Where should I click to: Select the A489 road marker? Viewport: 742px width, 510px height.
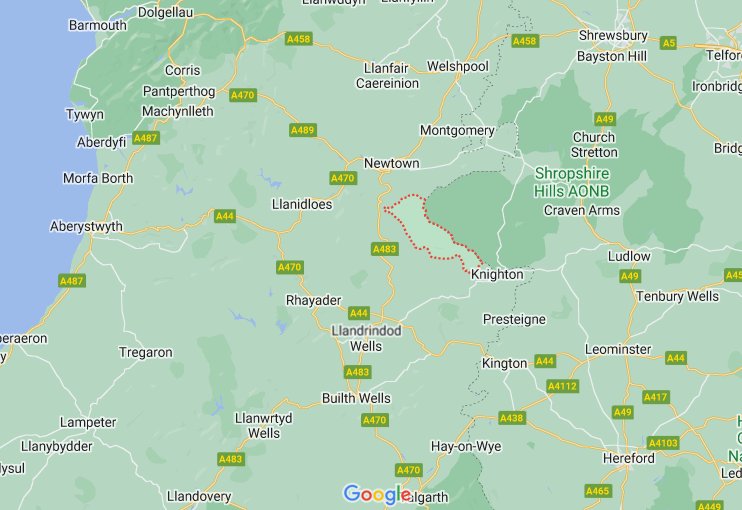point(303,130)
